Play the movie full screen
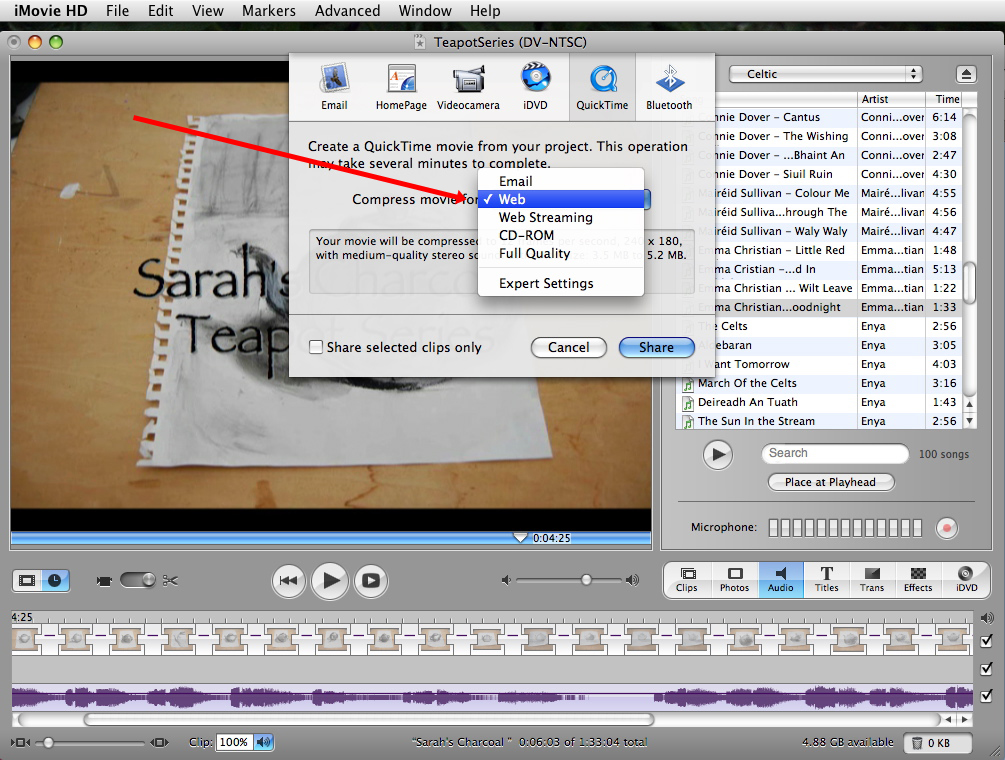 (x=371, y=581)
